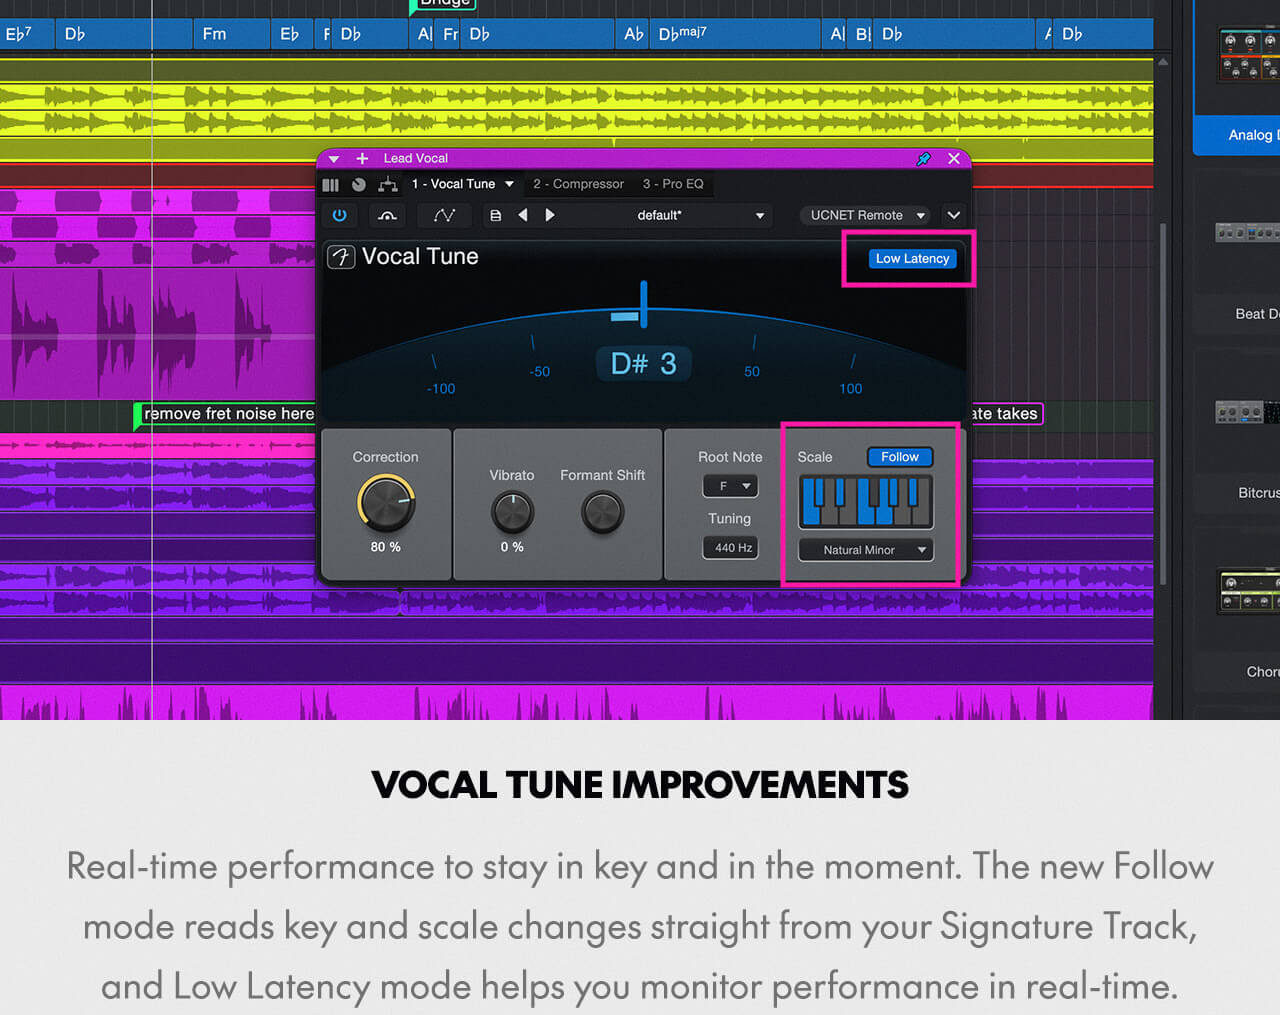This screenshot has width=1280, height=1015.
Task: Open the Root Note F dropdown
Action: tap(731, 486)
